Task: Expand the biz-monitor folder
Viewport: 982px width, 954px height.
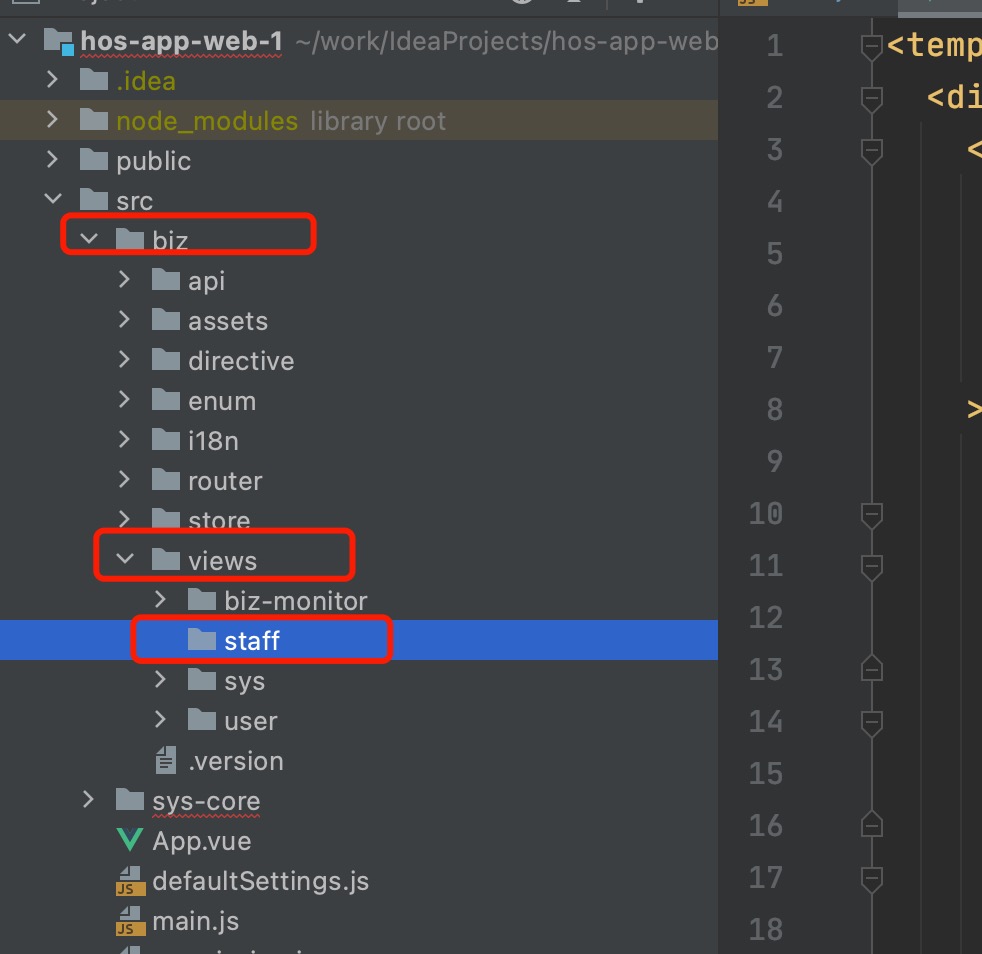Action: pos(161,600)
